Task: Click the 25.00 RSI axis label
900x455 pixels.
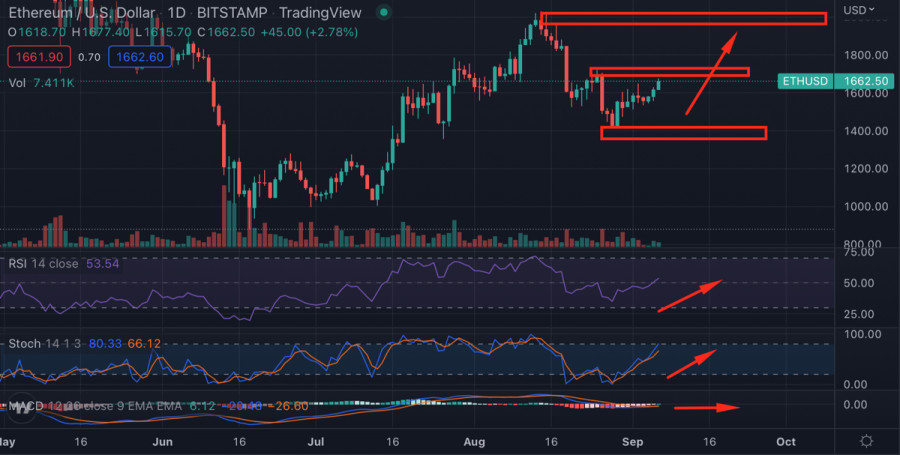Action: (x=858, y=314)
